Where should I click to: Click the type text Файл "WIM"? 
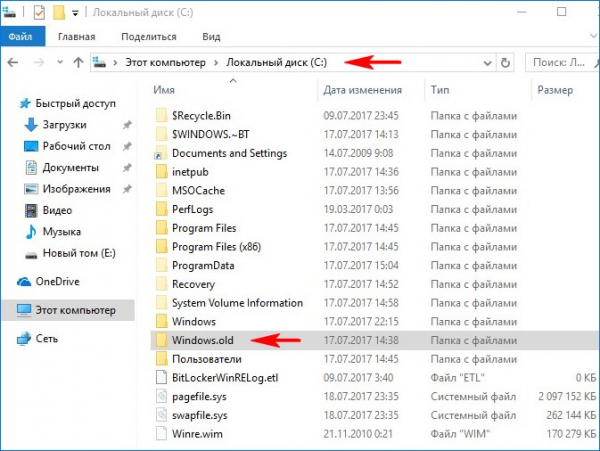460,434
